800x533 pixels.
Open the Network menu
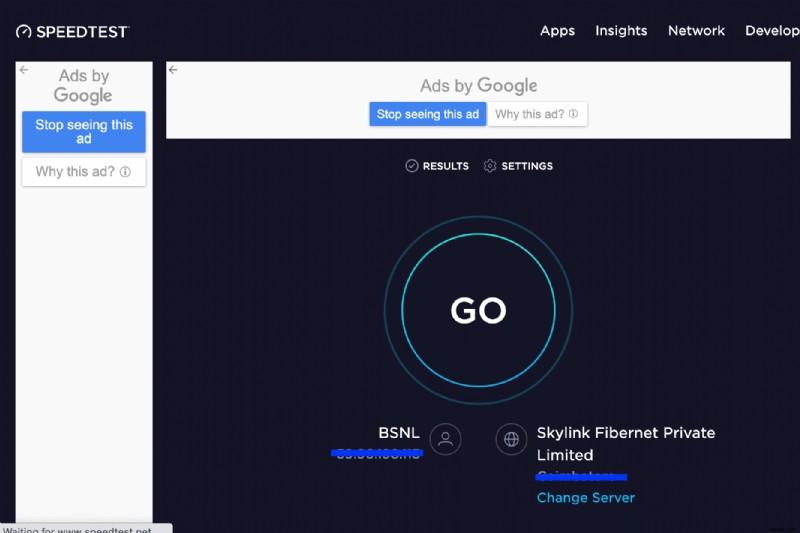[696, 31]
